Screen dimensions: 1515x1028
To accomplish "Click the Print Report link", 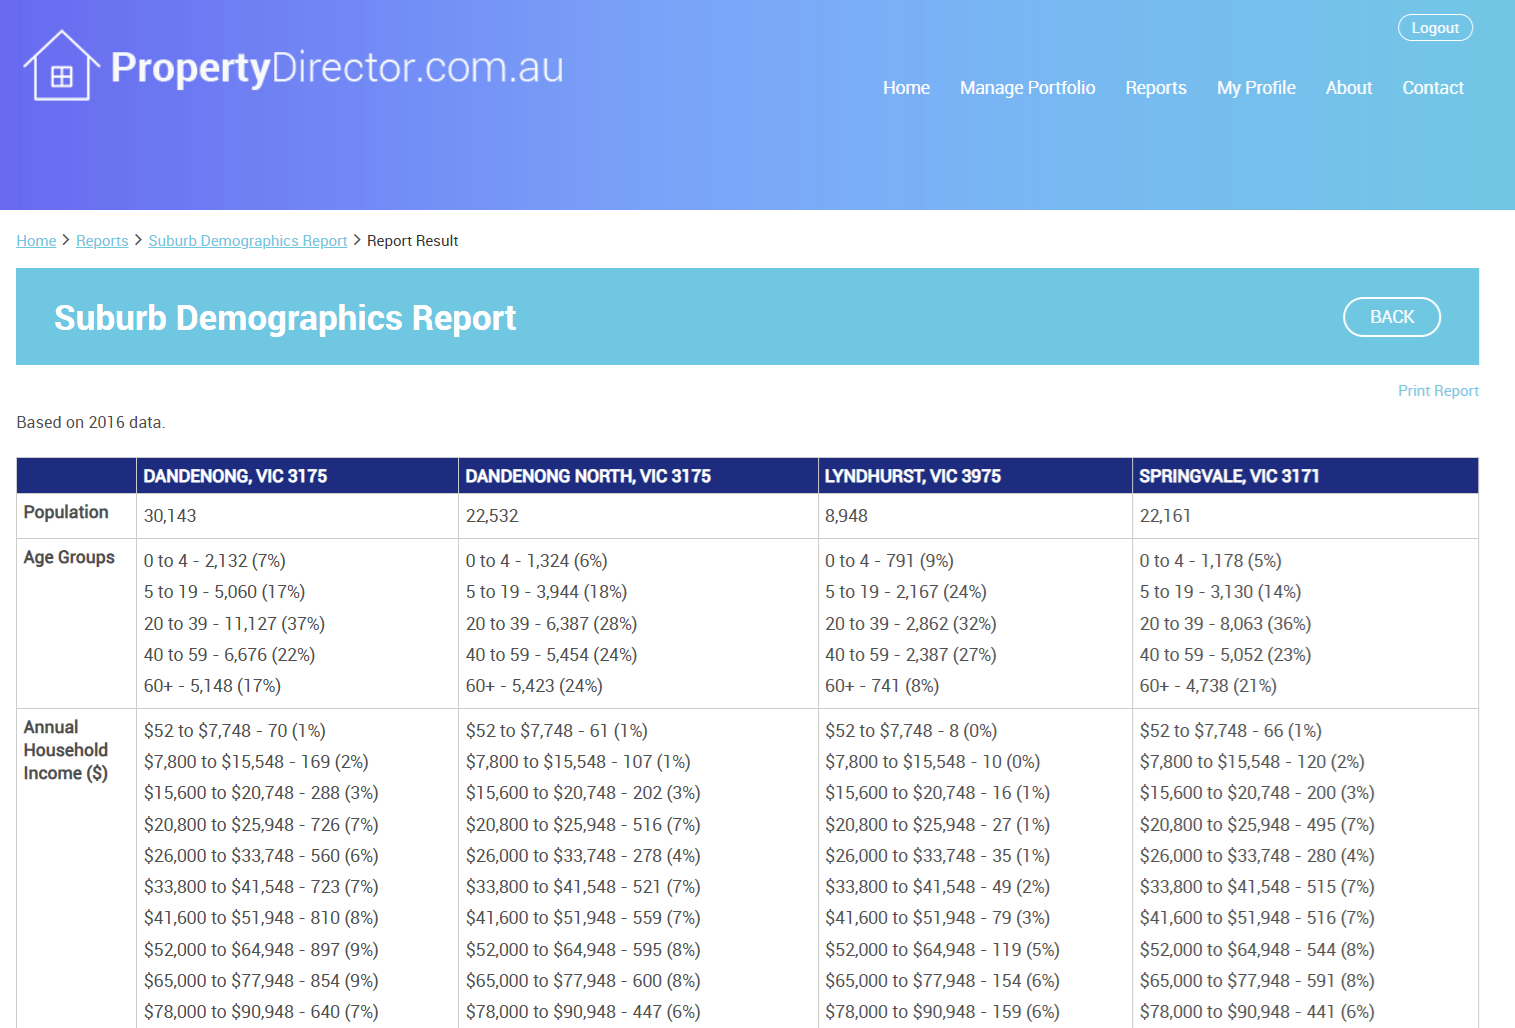I will click(x=1437, y=391).
